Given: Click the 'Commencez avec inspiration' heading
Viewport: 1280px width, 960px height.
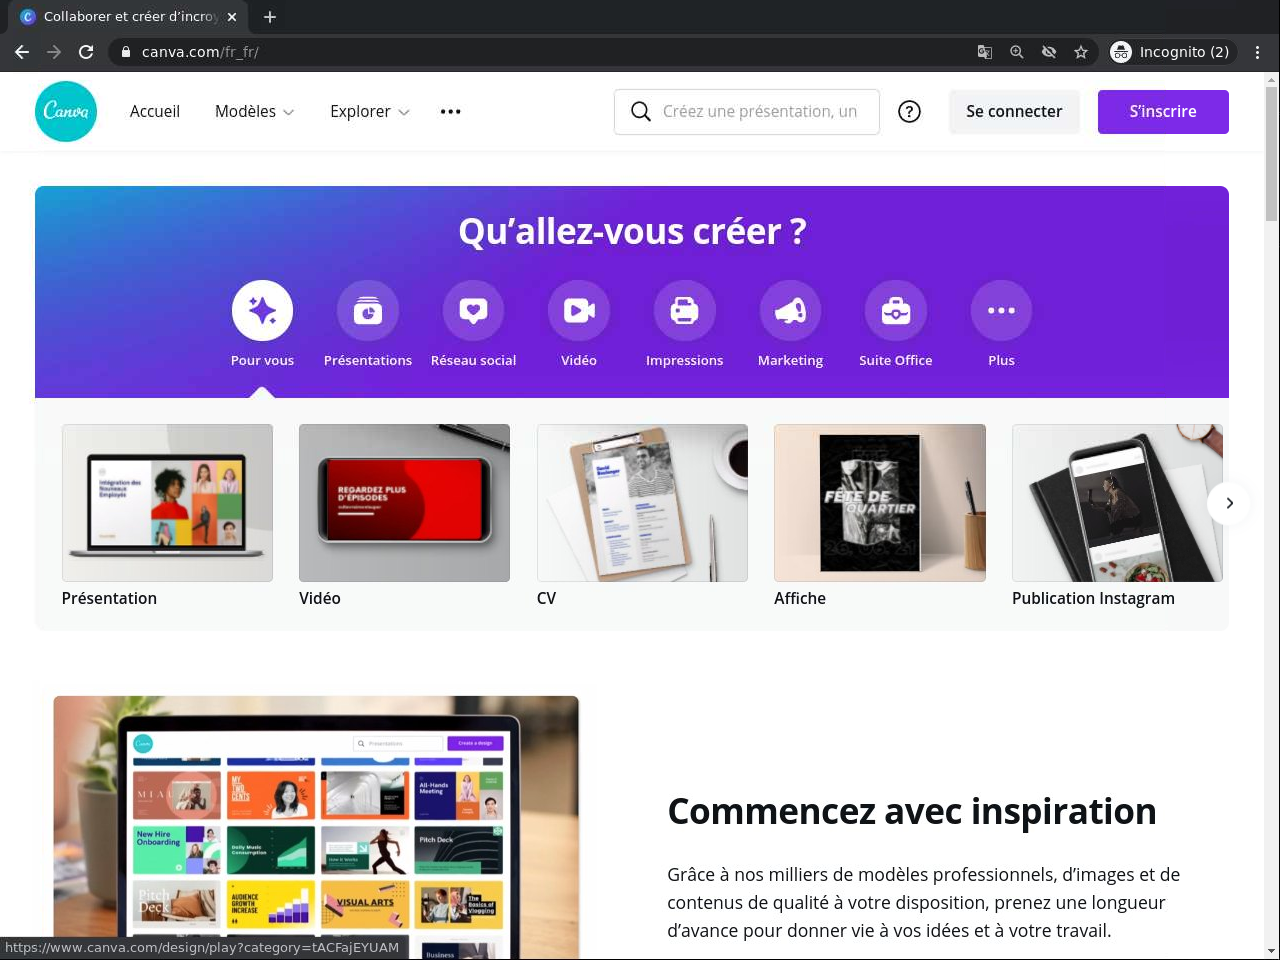Looking at the screenshot, I should coord(912,811).
